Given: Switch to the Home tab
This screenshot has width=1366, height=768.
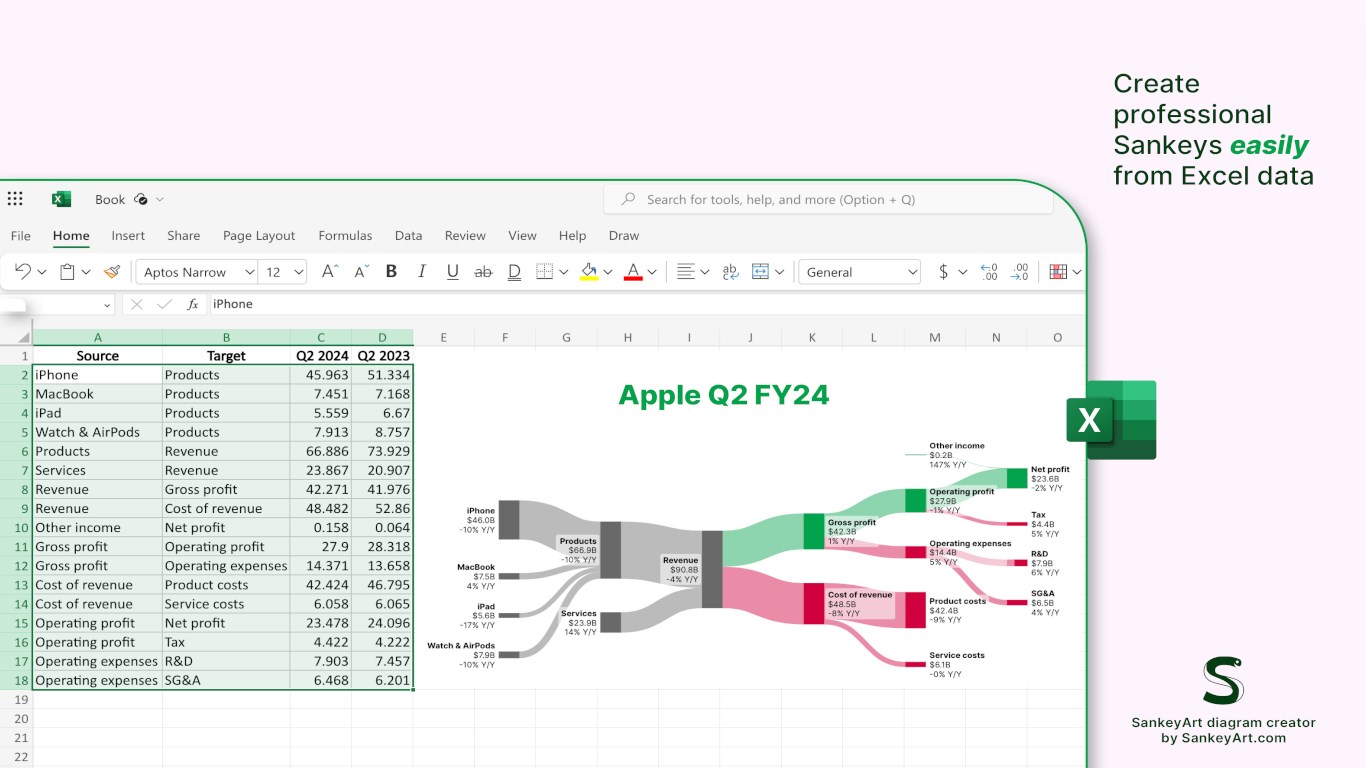Looking at the screenshot, I should tap(71, 236).
